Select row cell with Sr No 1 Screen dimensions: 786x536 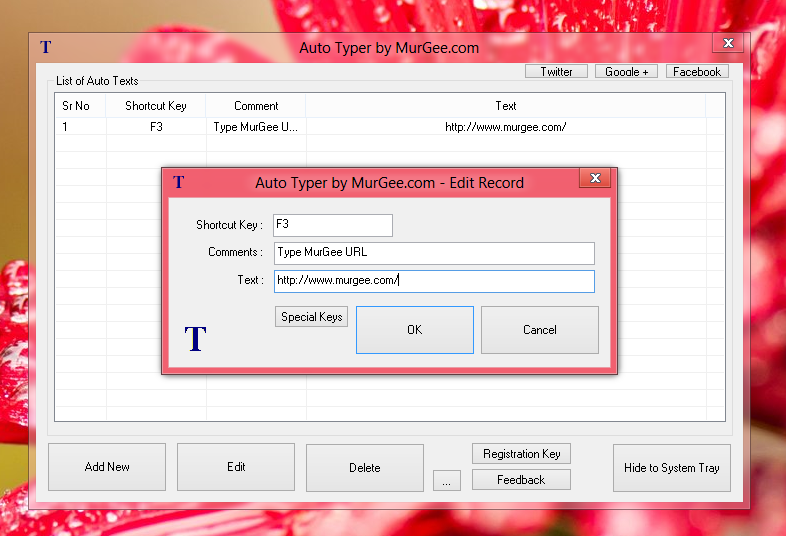[x=80, y=127]
